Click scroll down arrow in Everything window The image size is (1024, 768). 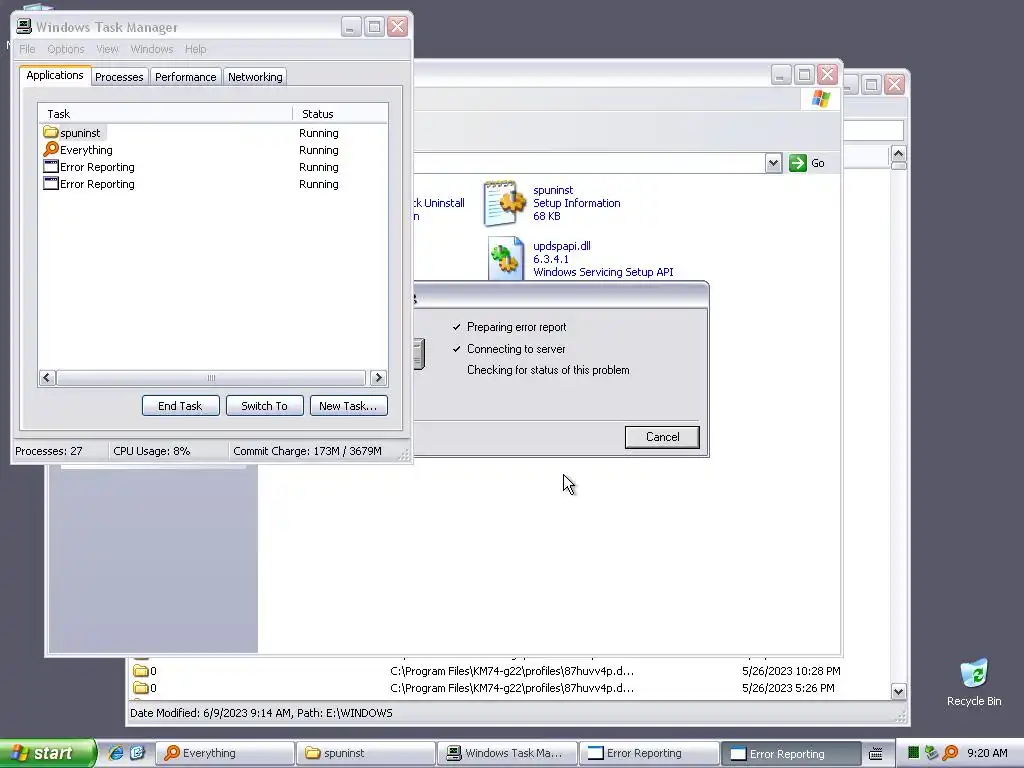coord(899,692)
